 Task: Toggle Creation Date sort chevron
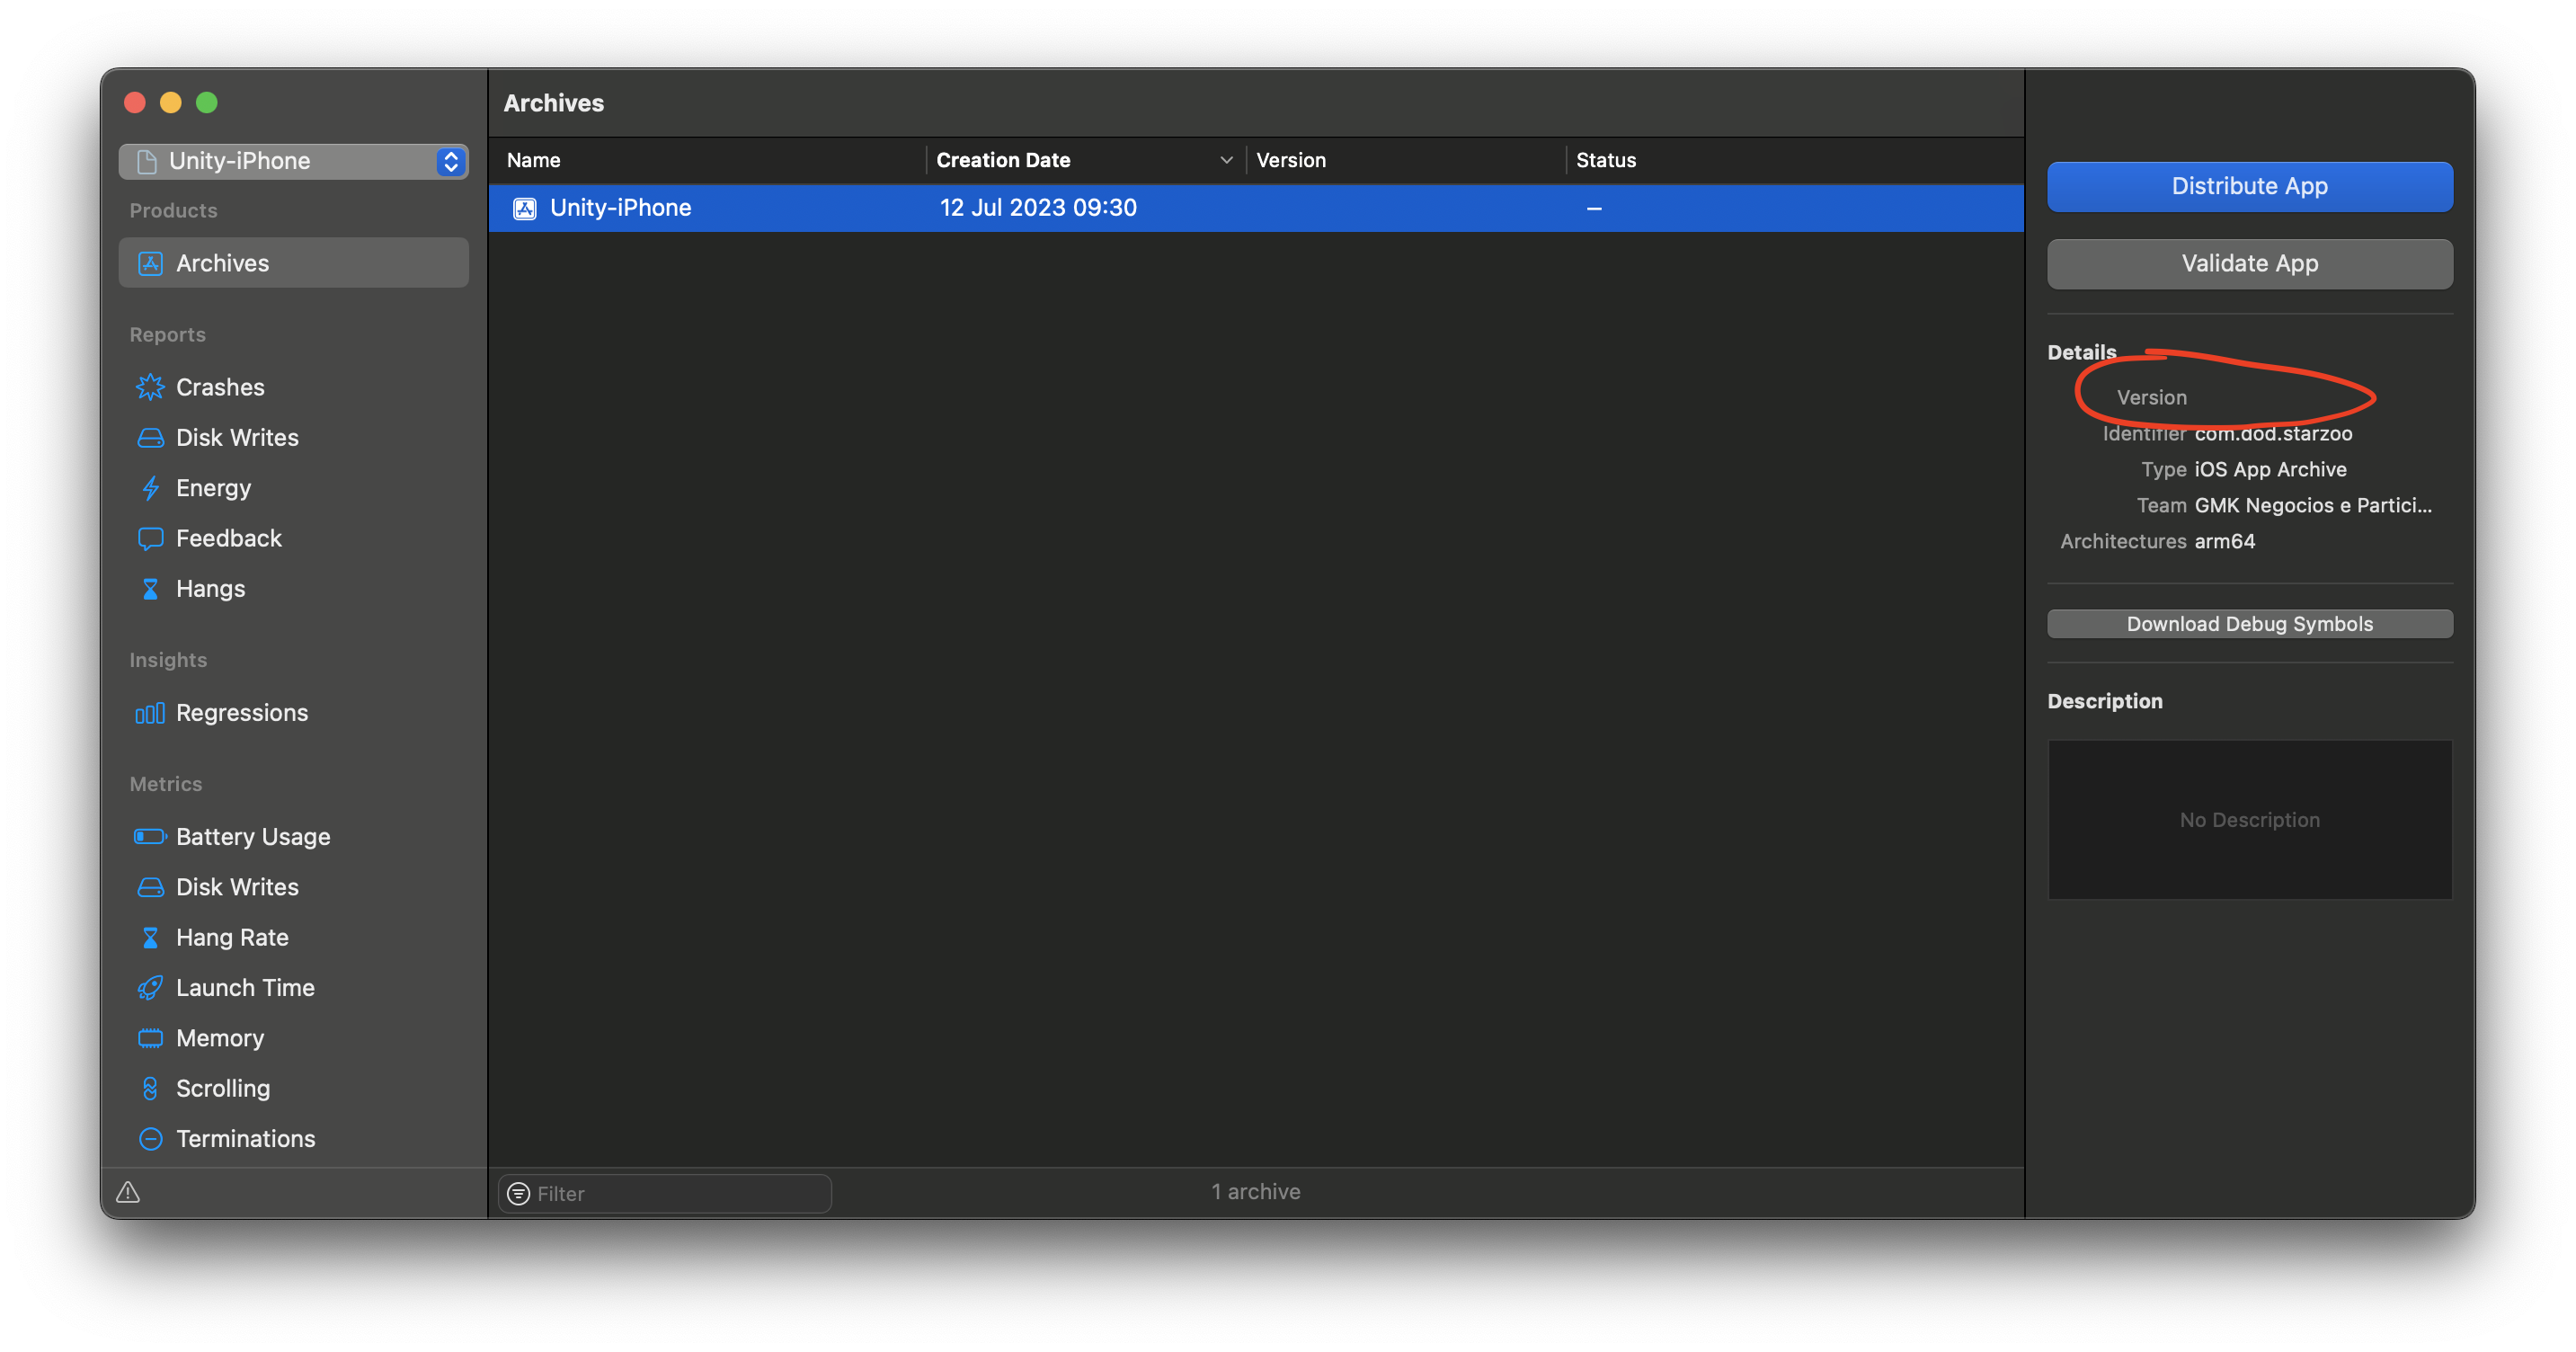pyautogui.click(x=1226, y=160)
